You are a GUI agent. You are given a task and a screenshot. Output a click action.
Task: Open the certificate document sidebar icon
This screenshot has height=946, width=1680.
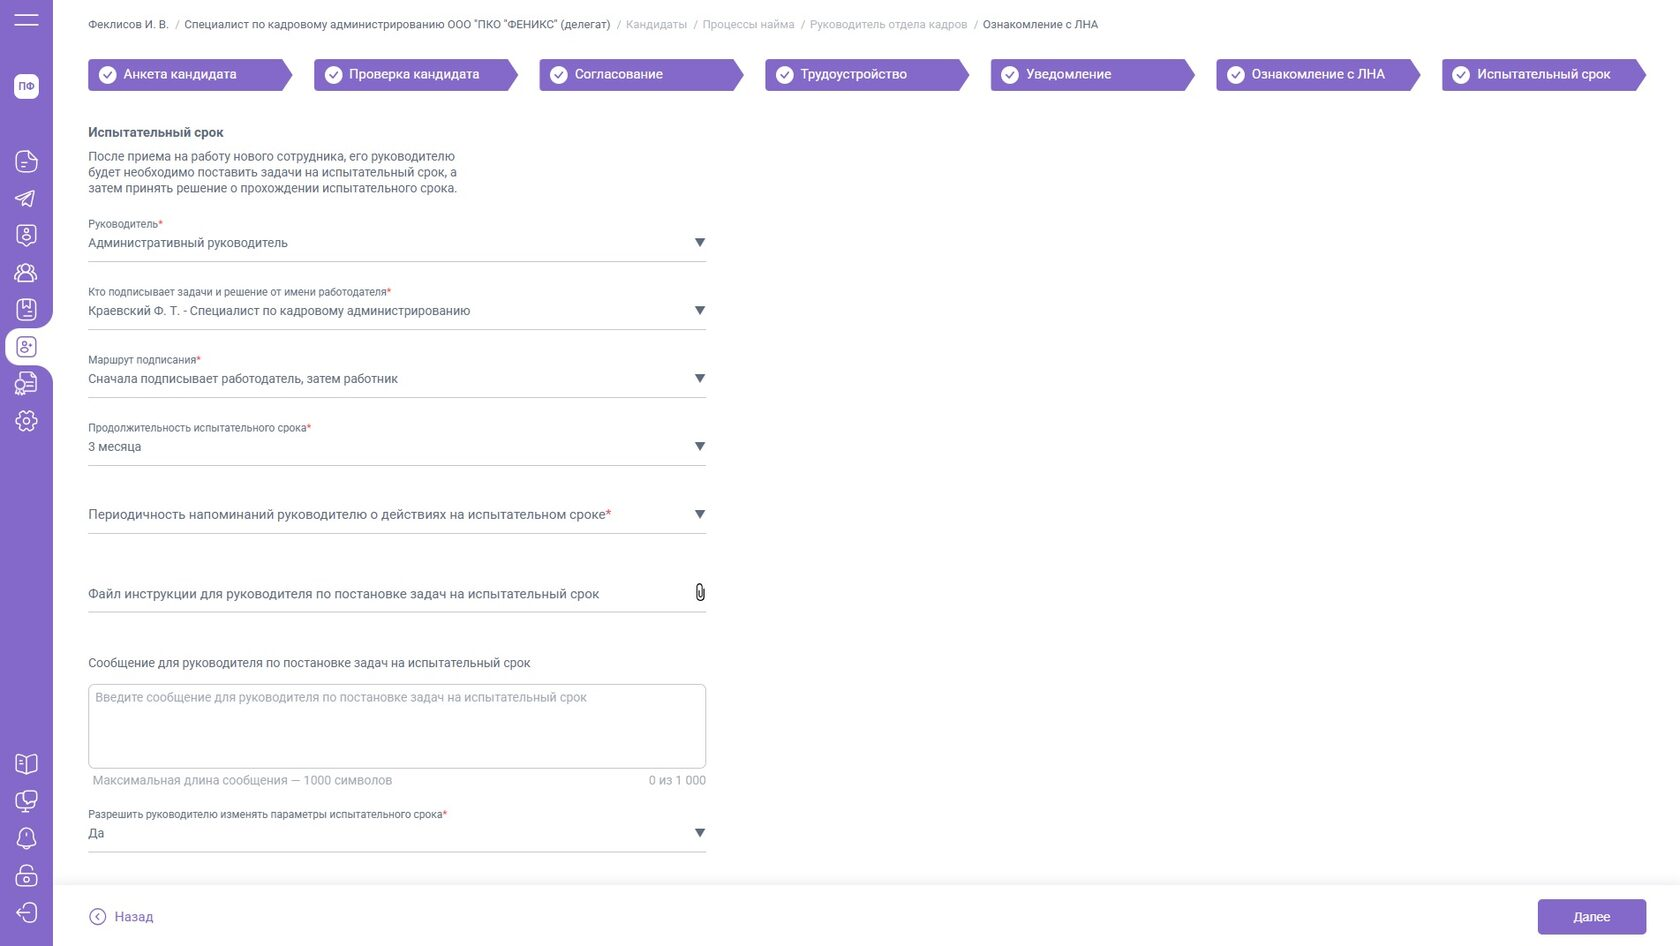coord(26,384)
